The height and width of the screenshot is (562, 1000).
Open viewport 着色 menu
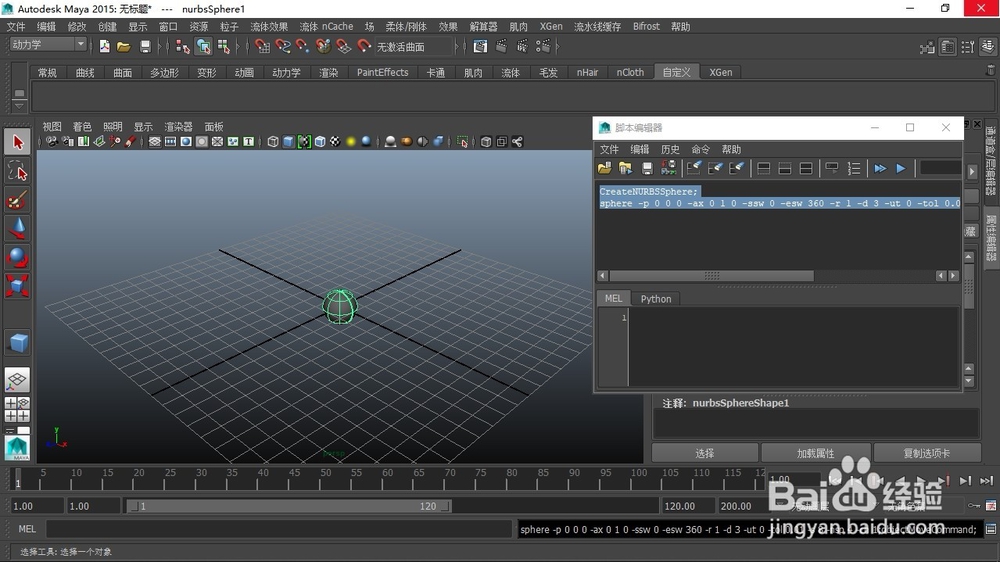(x=82, y=126)
